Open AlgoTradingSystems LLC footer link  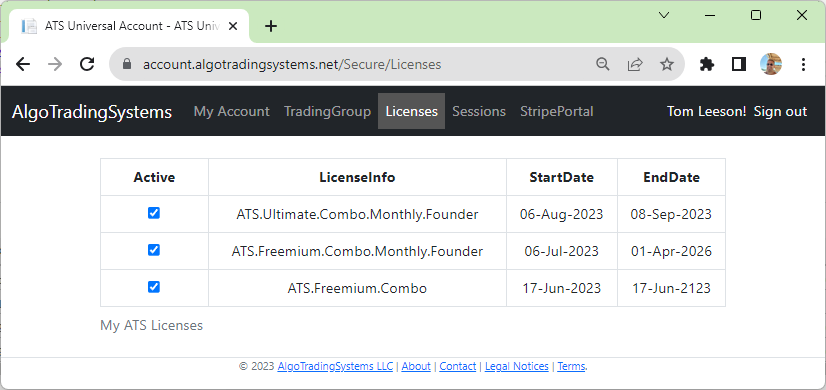335,366
